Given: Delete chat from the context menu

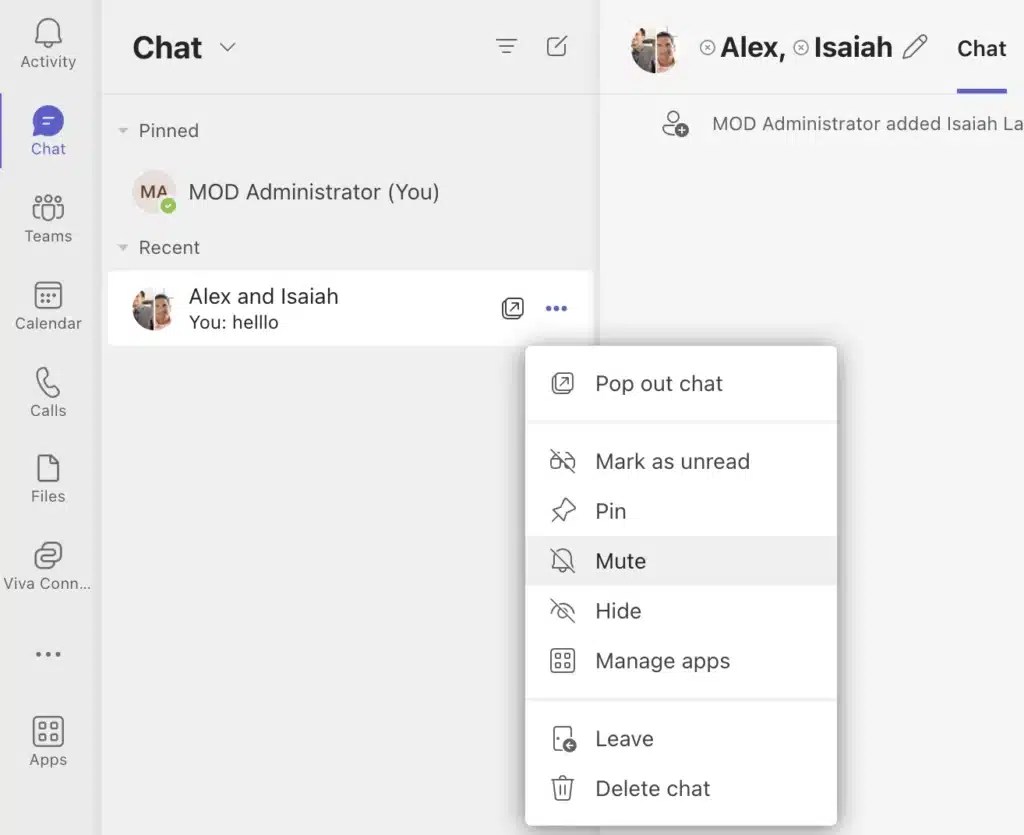Looking at the screenshot, I should pyautogui.click(x=650, y=788).
